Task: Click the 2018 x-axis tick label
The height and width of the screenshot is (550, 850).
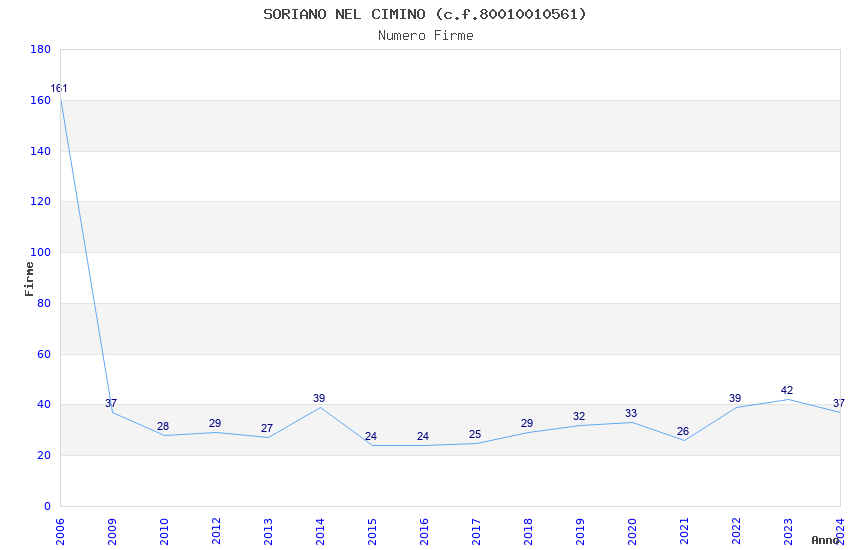Action: point(527,530)
